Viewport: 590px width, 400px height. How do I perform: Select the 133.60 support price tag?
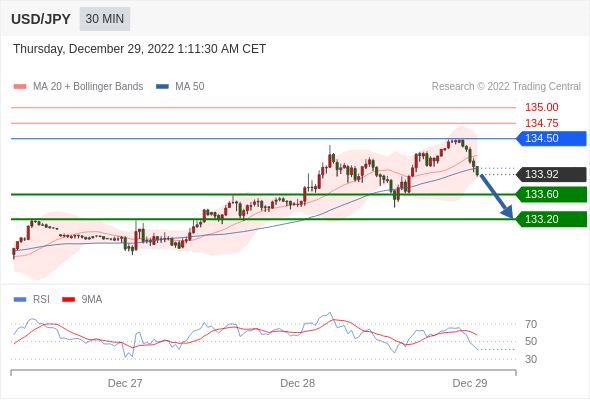(x=551, y=195)
